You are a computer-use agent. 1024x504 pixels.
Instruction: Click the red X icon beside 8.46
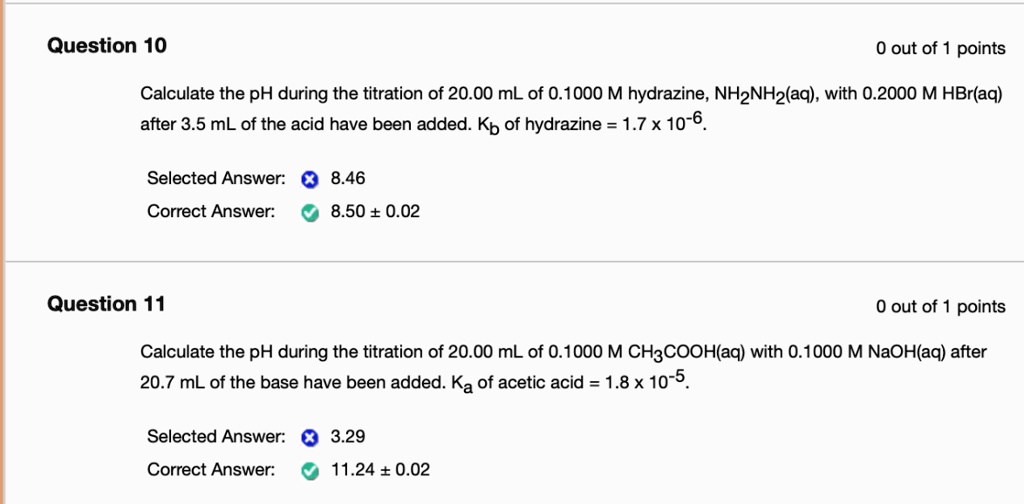[310, 180]
